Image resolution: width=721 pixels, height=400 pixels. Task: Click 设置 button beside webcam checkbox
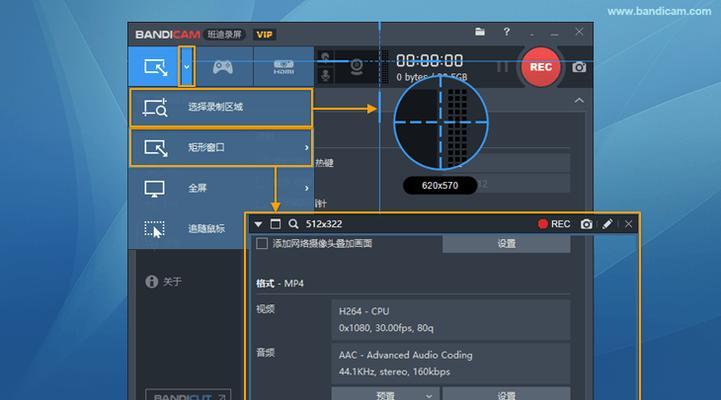506,243
